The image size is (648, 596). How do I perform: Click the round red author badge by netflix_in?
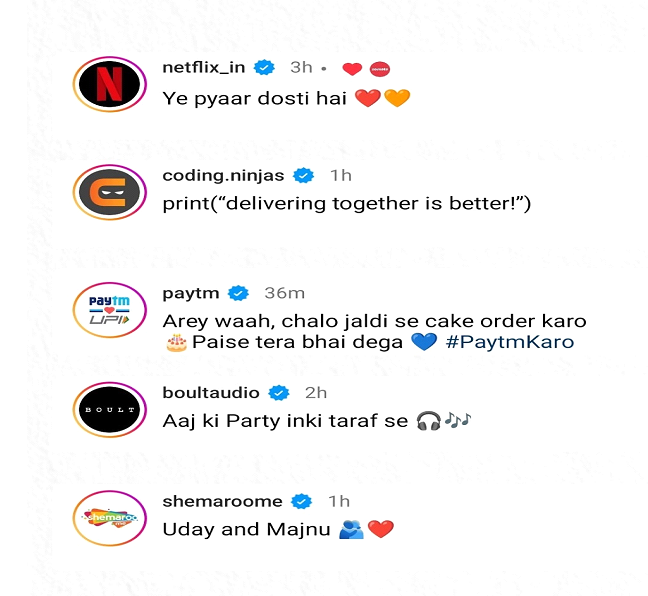click(379, 69)
